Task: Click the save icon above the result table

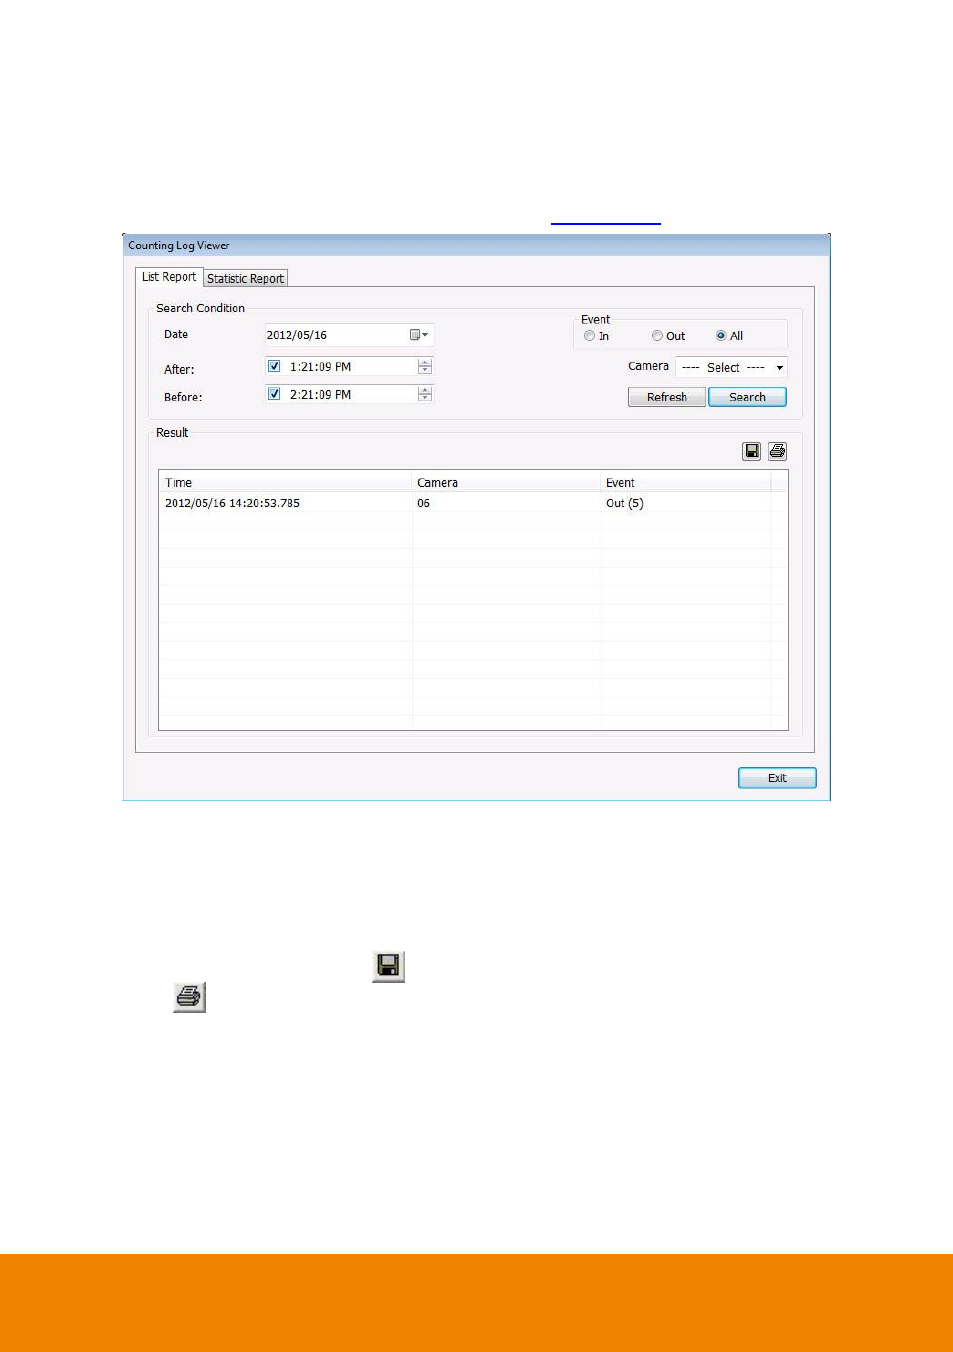Action: tap(751, 451)
